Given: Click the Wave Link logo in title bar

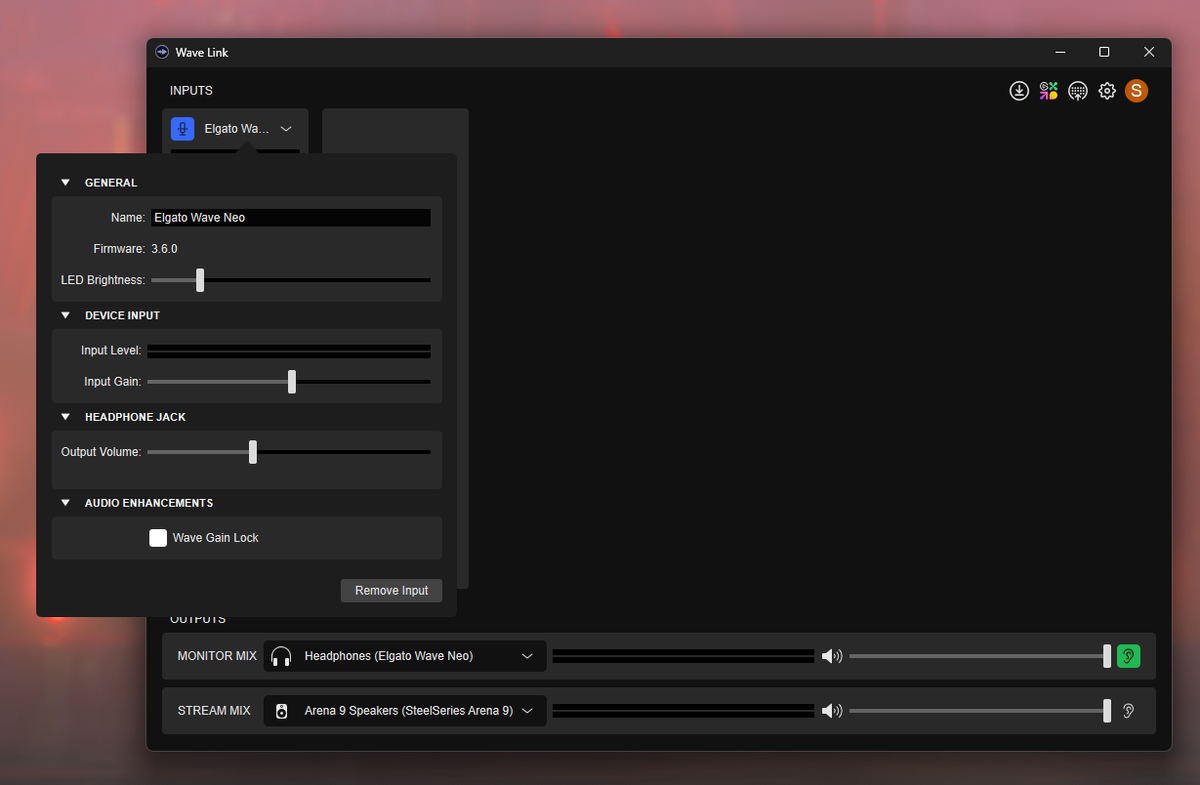Looking at the screenshot, I should click(163, 52).
